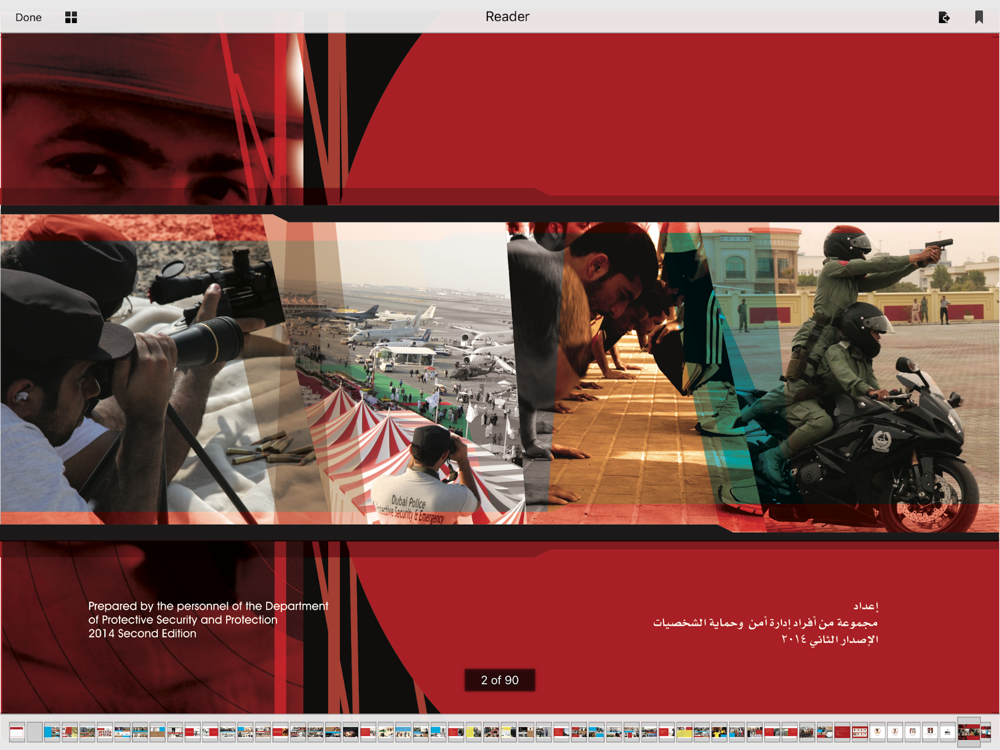
Task: Open the share/export document icon
Action: [x=944, y=17]
